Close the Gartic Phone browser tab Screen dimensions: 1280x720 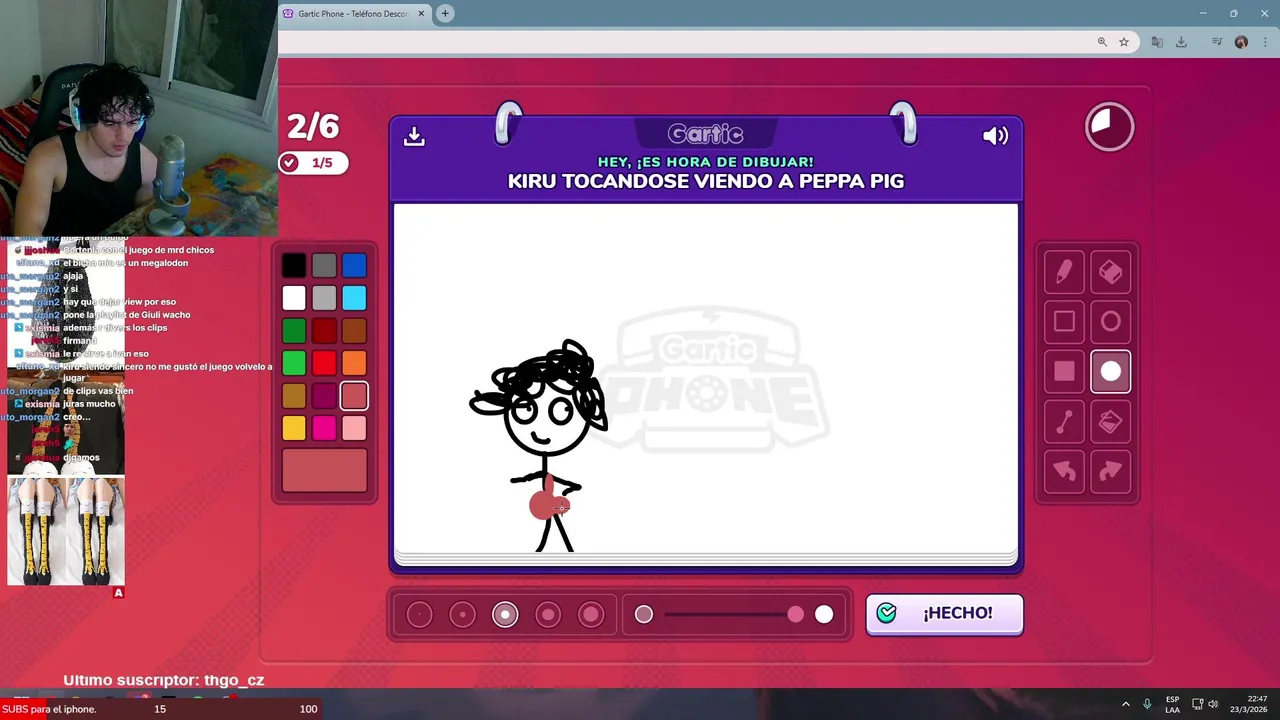(421, 14)
